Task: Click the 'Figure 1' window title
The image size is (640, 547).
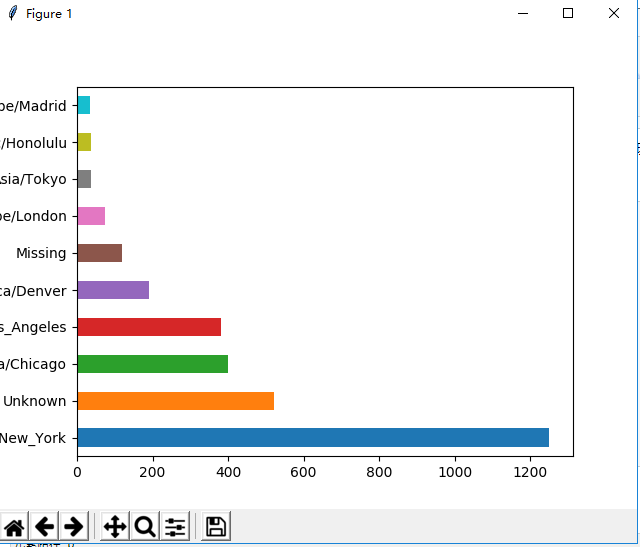Action: click(49, 14)
